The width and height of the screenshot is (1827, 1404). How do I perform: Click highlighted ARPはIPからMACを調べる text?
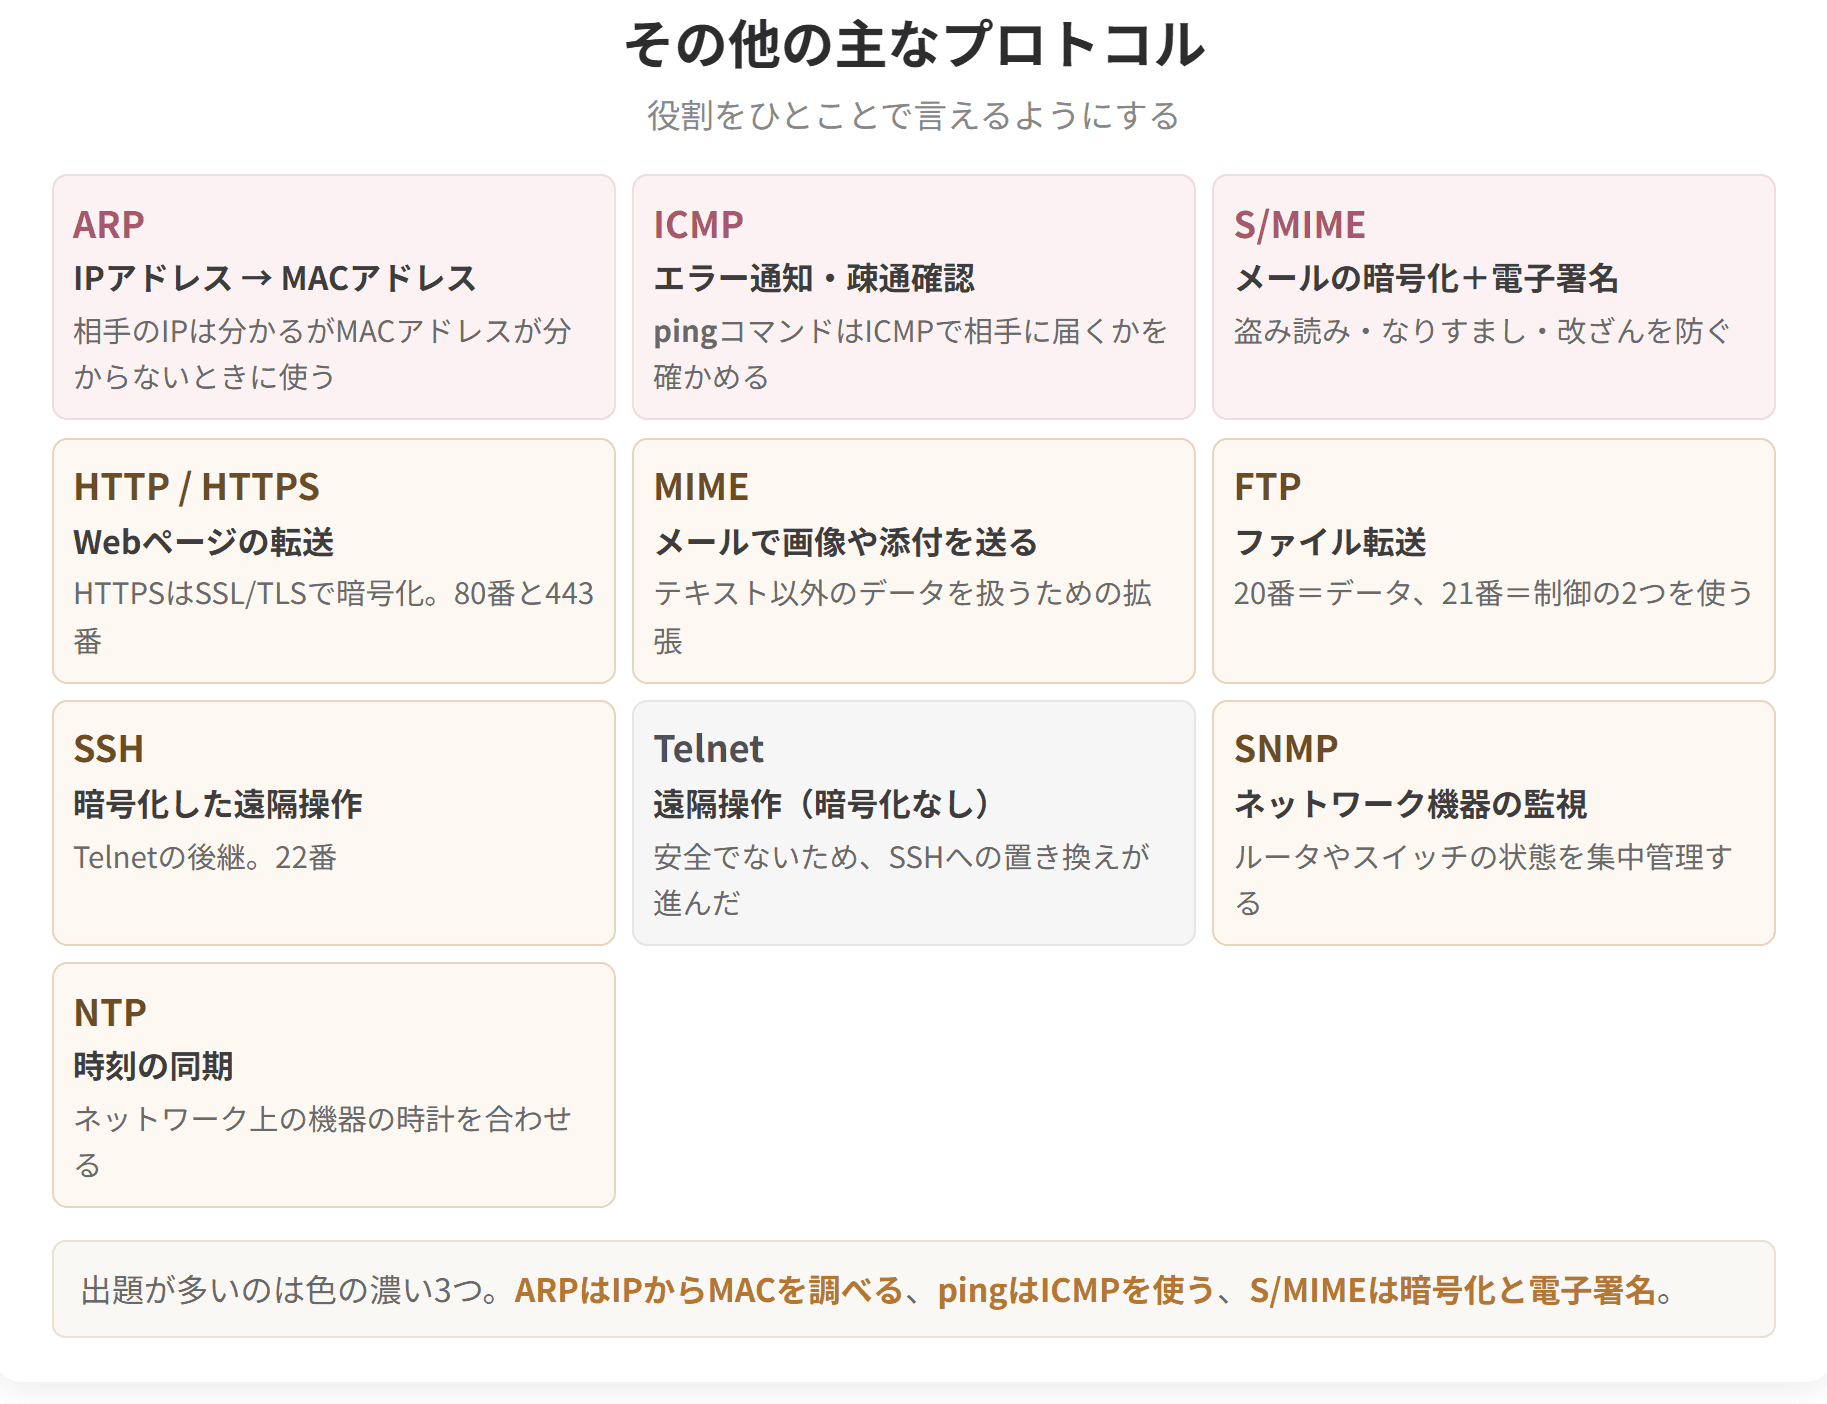(708, 1290)
